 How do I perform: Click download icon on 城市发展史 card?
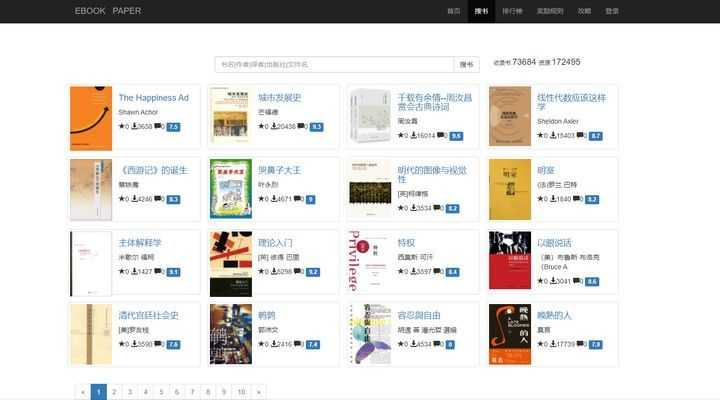point(274,126)
